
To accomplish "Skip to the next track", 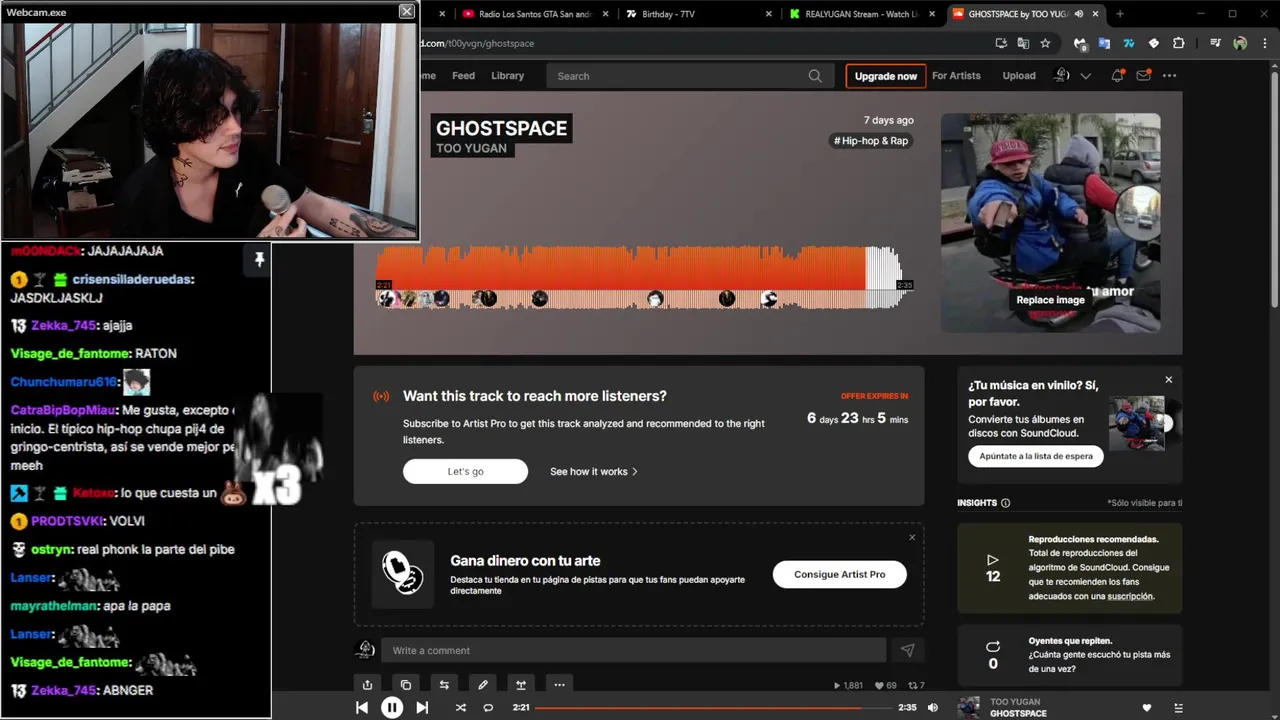I will 422,707.
